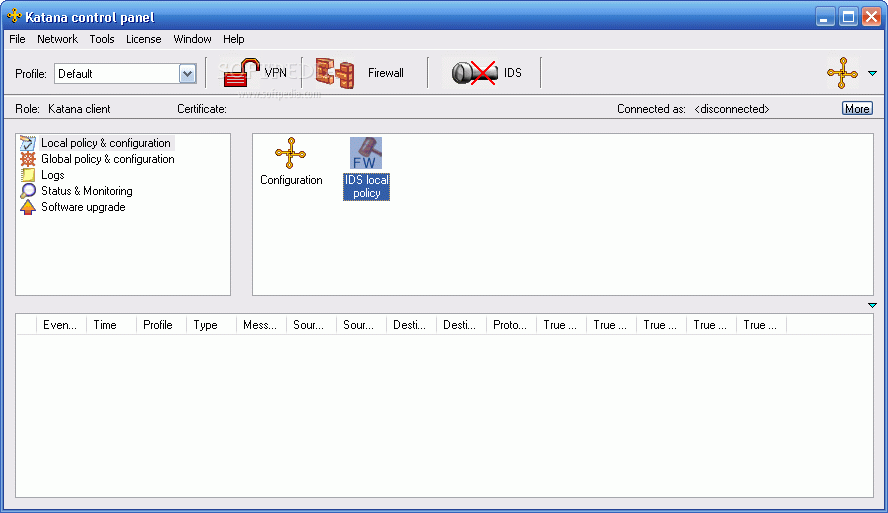Image resolution: width=888 pixels, height=513 pixels.
Task: Select the IDS local policy gavel icon
Action: point(366,153)
